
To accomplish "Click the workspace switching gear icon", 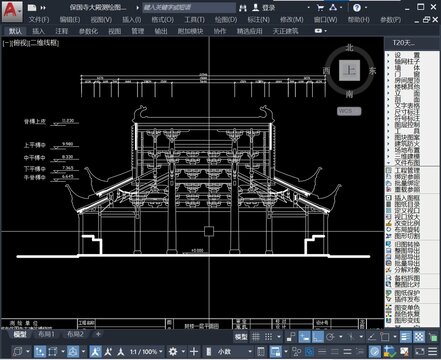I will click(173, 351).
